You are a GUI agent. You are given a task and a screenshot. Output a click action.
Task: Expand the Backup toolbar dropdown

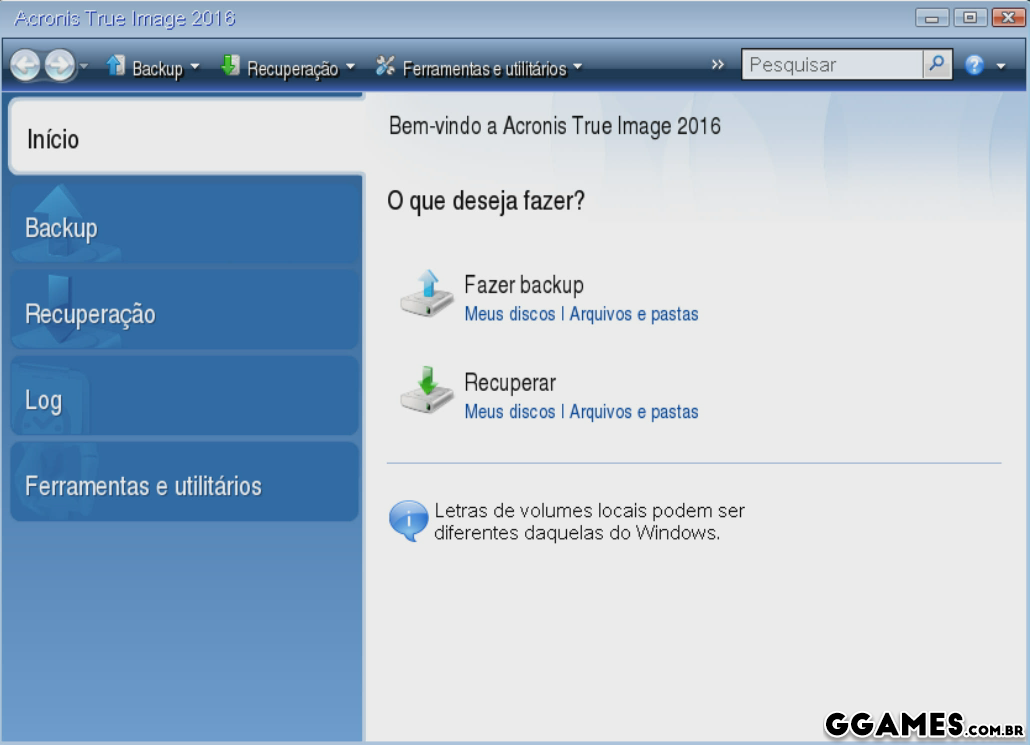(195, 68)
